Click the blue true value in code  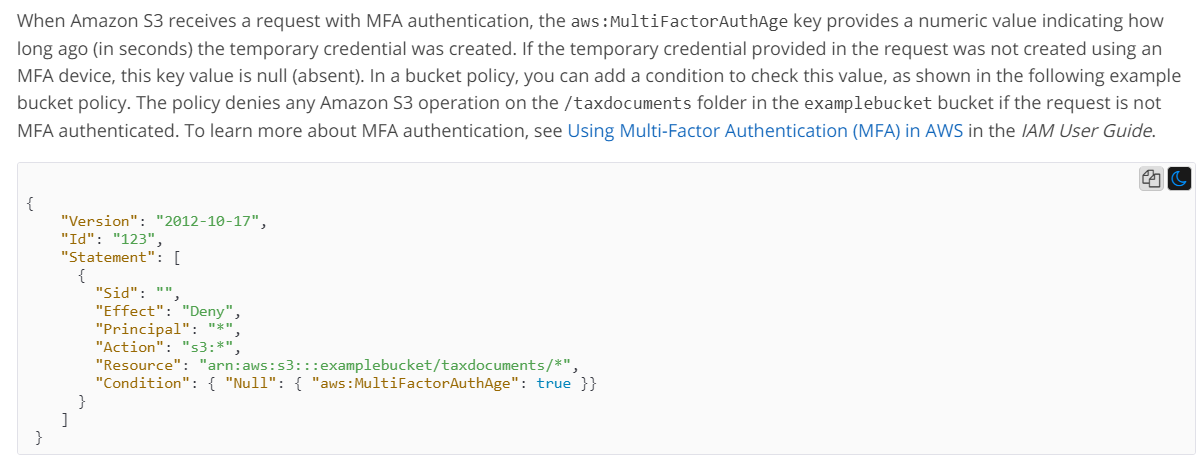[x=554, y=382]
